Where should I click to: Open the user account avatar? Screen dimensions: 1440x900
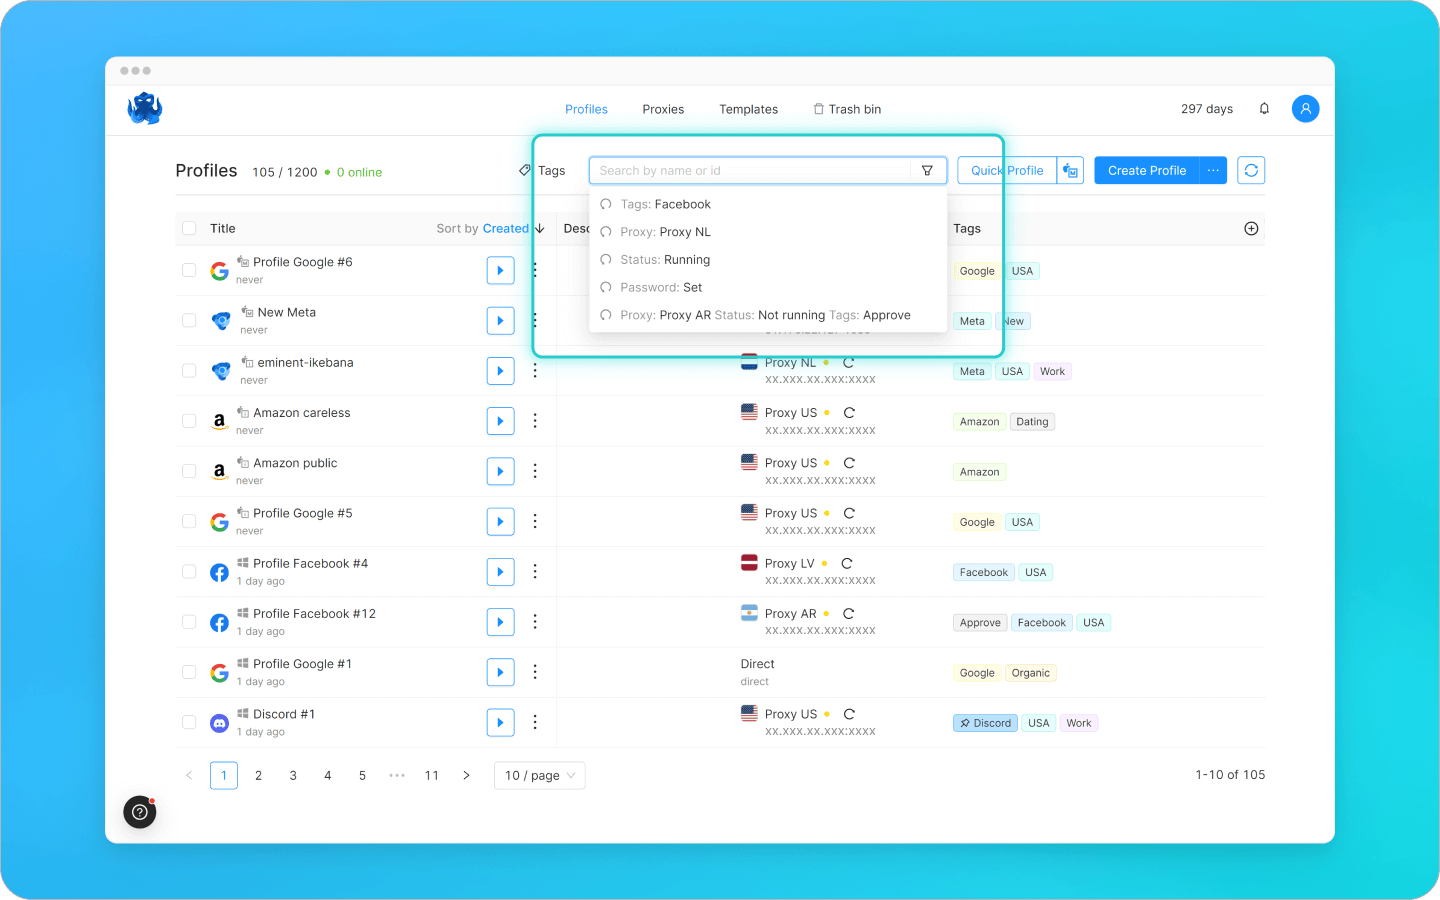click(1305, 109)
